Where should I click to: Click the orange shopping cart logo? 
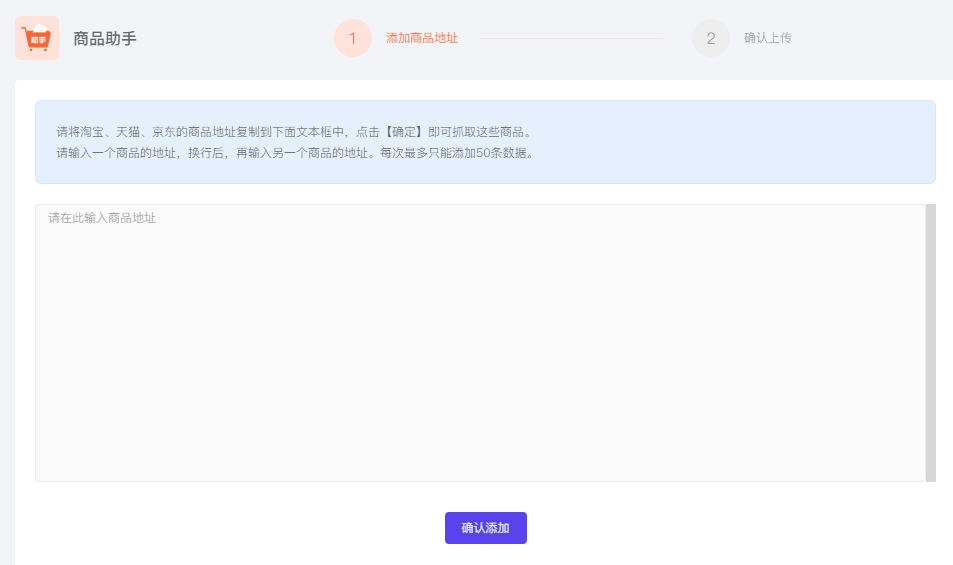[x=37, y=38]
